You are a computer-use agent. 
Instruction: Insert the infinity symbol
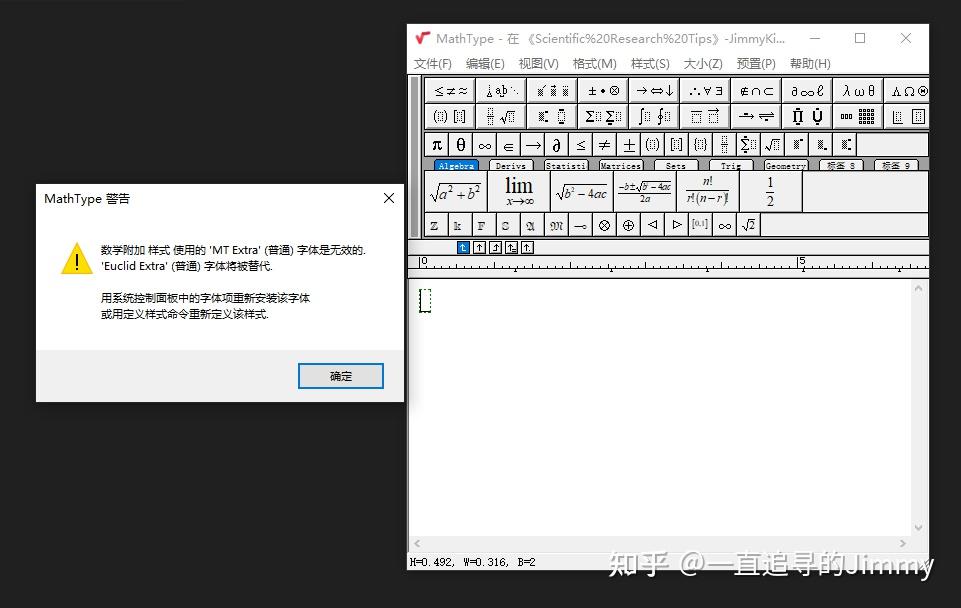pyautogui.click(x=484, y=144)
